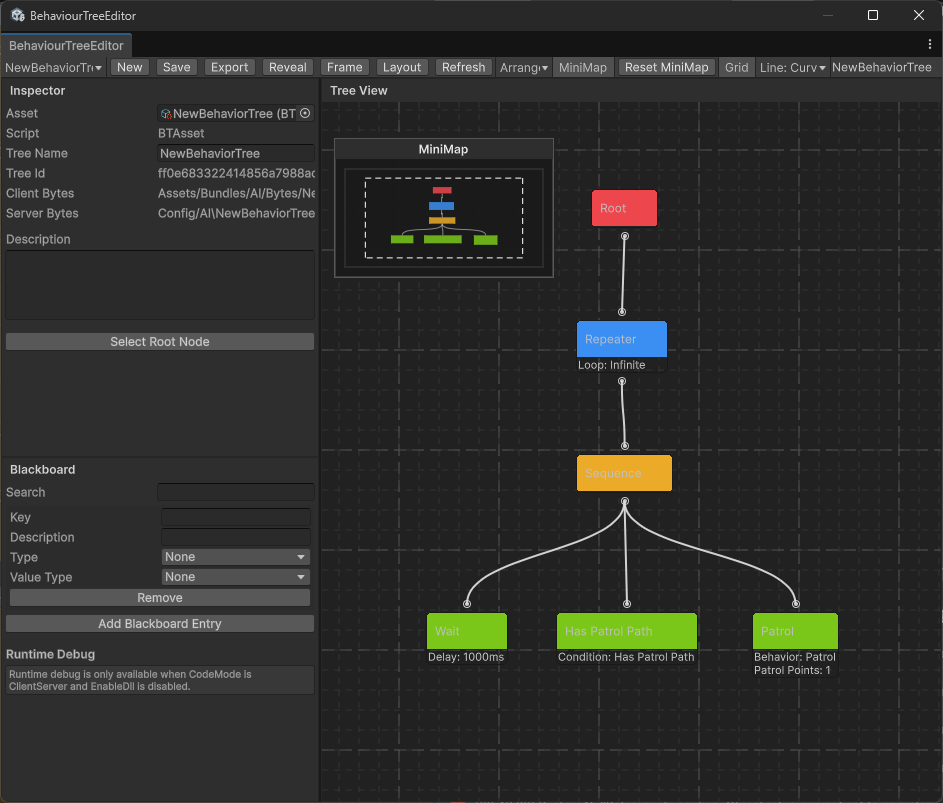The width and height of the screenshot is (943, 803).
Task: Switch to the BehaviourTreeEditor tab
Action: tap(66, 46)
